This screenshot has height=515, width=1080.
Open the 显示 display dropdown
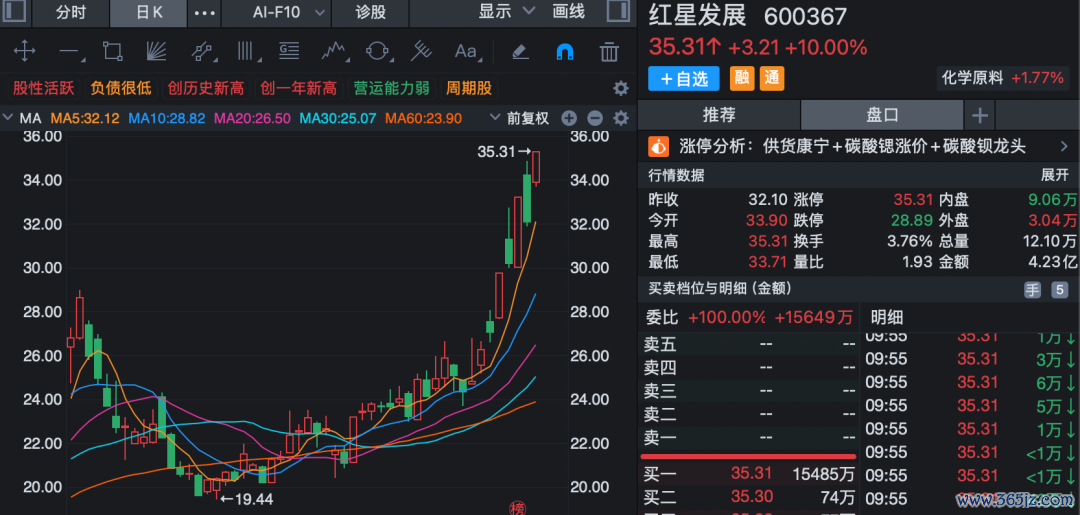(x=506, y=11)
